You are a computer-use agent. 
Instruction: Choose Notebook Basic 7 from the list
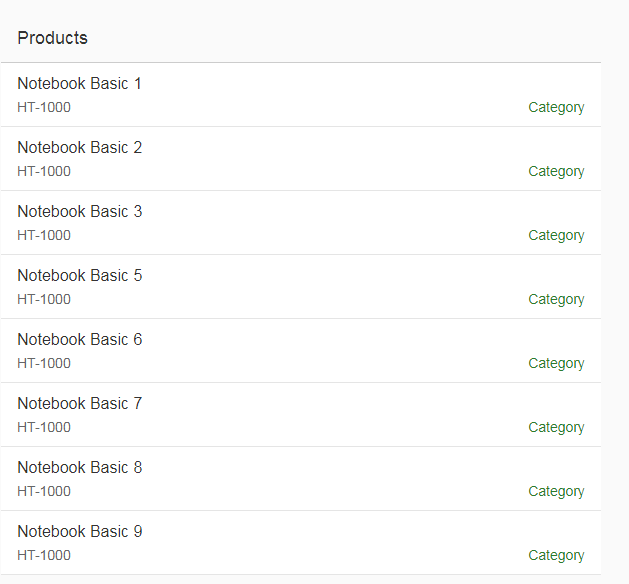pos(80,404)
